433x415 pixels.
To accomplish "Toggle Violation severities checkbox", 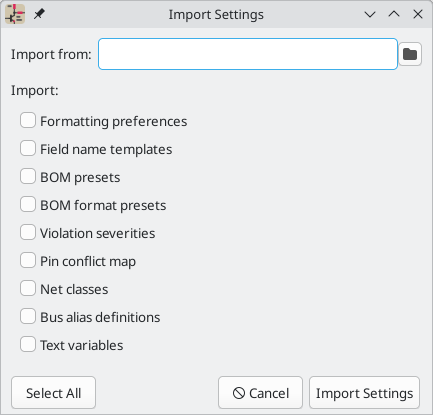I will click(x=28, y=232).
